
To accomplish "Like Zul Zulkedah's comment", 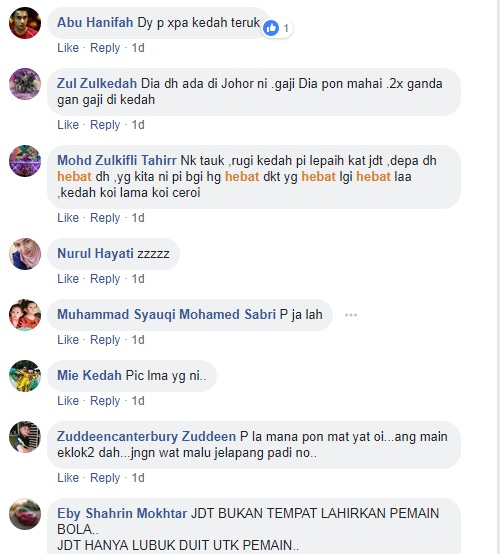I will pyautogui.click(x=68, y=125).
